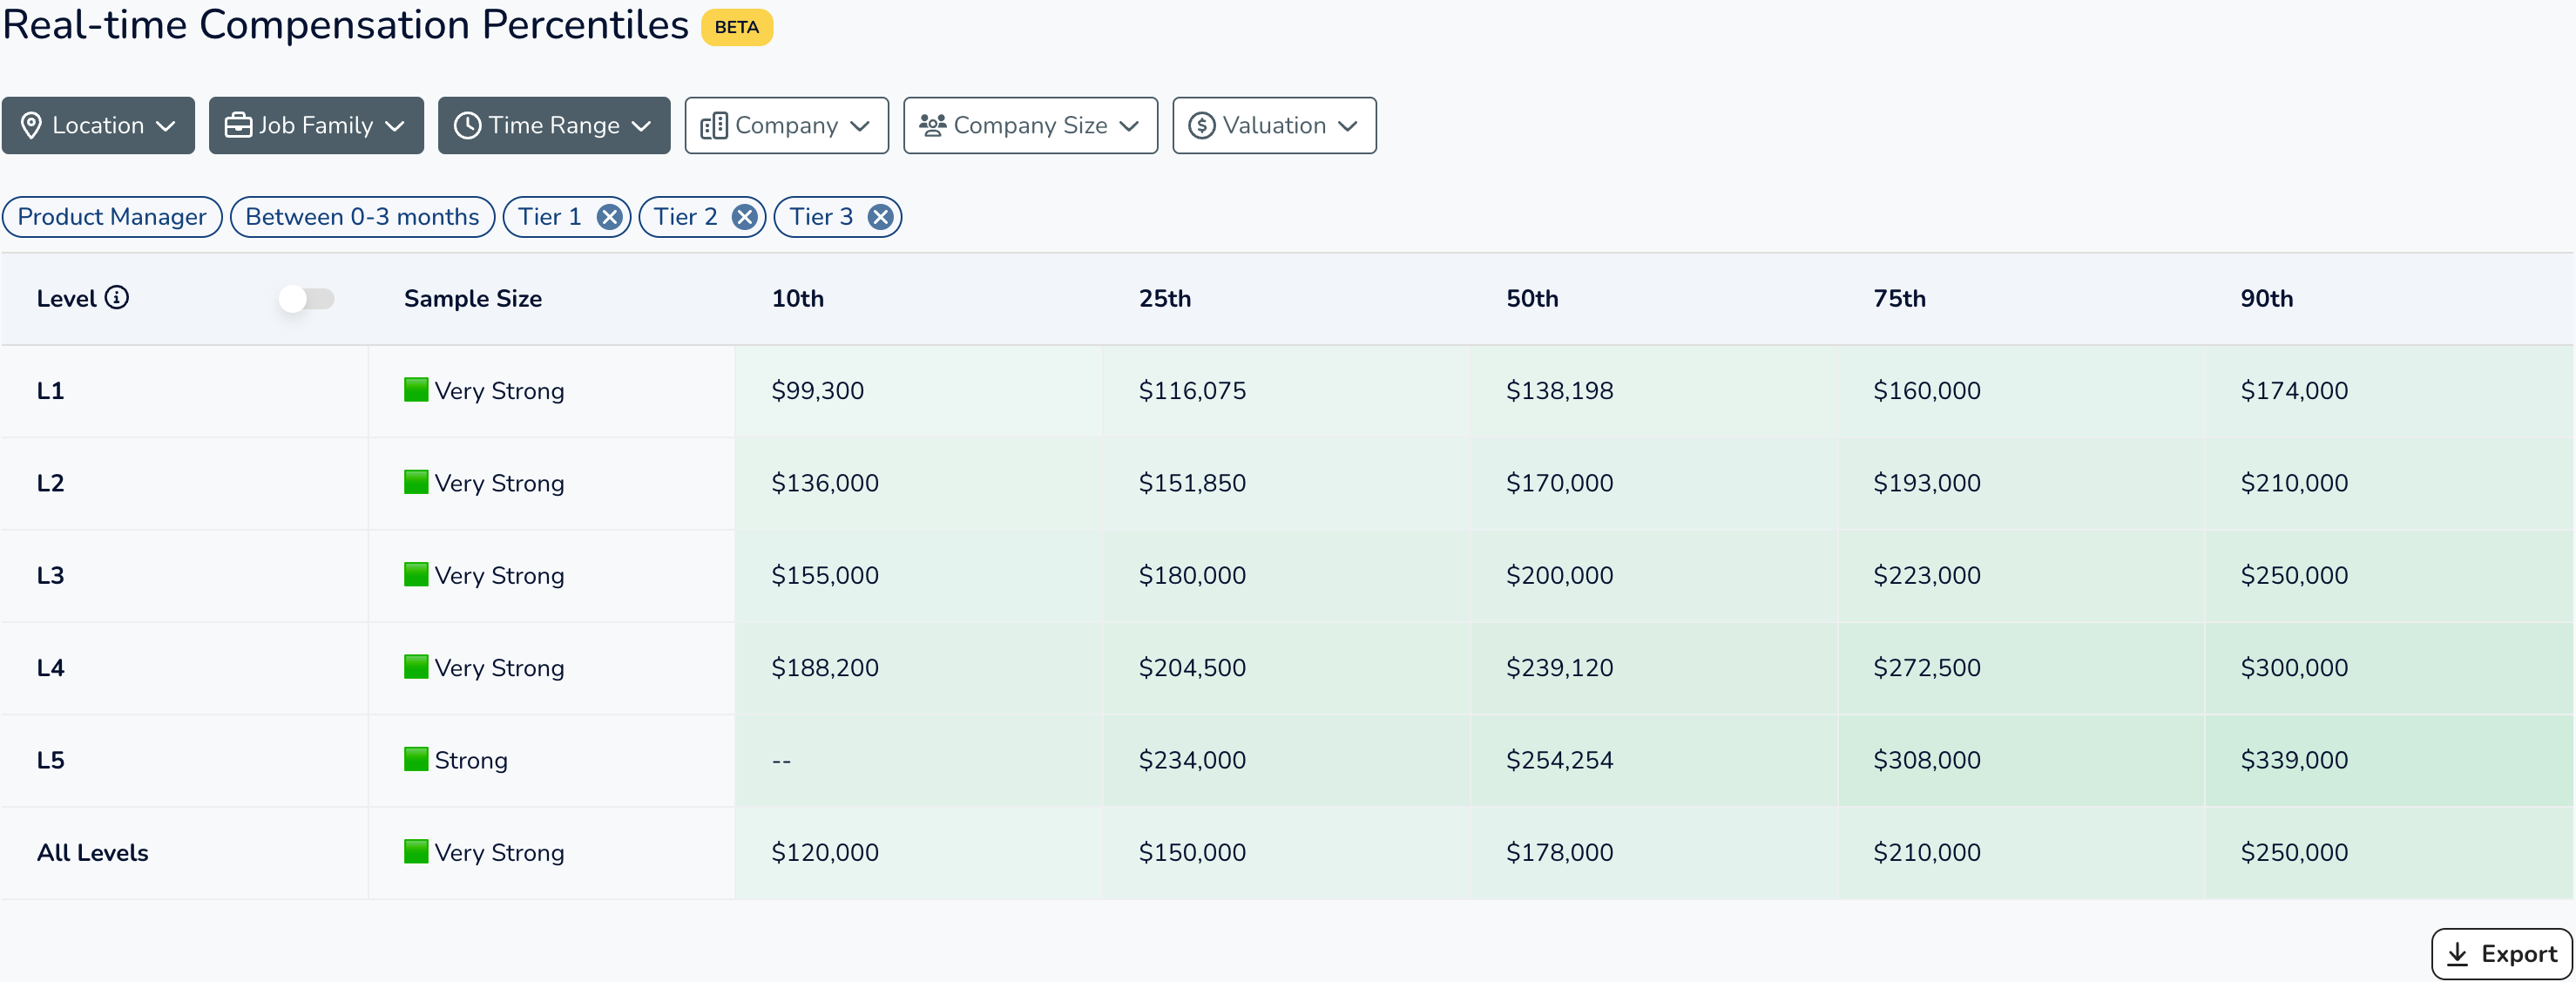
Task: Click the Real-time Compensation Percentiles heading
Action: 346,25
